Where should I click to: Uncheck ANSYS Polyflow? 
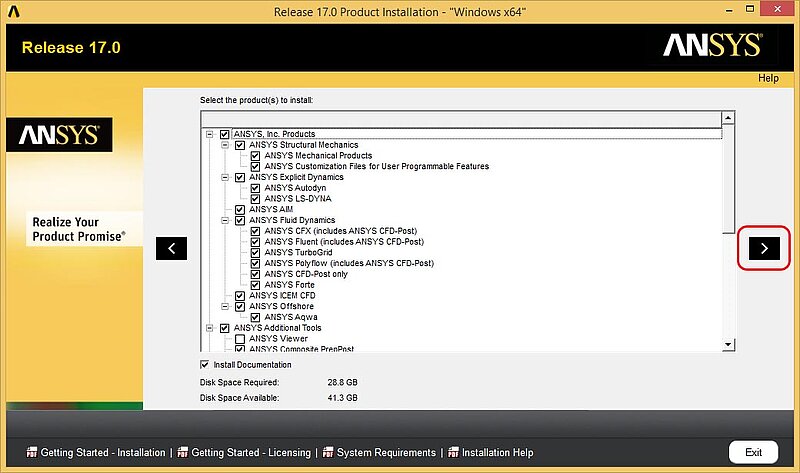255,263
